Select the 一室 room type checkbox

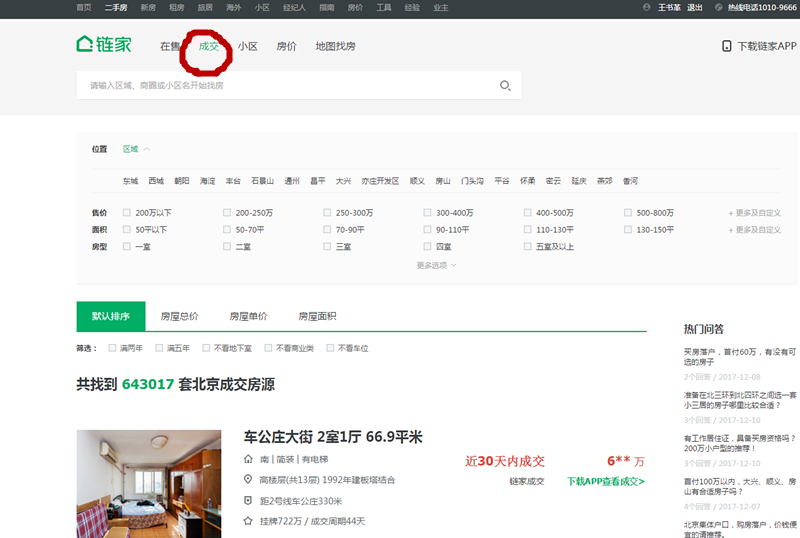[127, 247]
